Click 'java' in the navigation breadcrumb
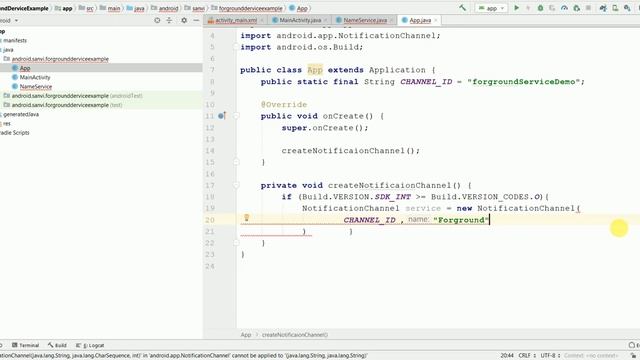The width and height of the screenshot is (640, 360). (139, 8)
